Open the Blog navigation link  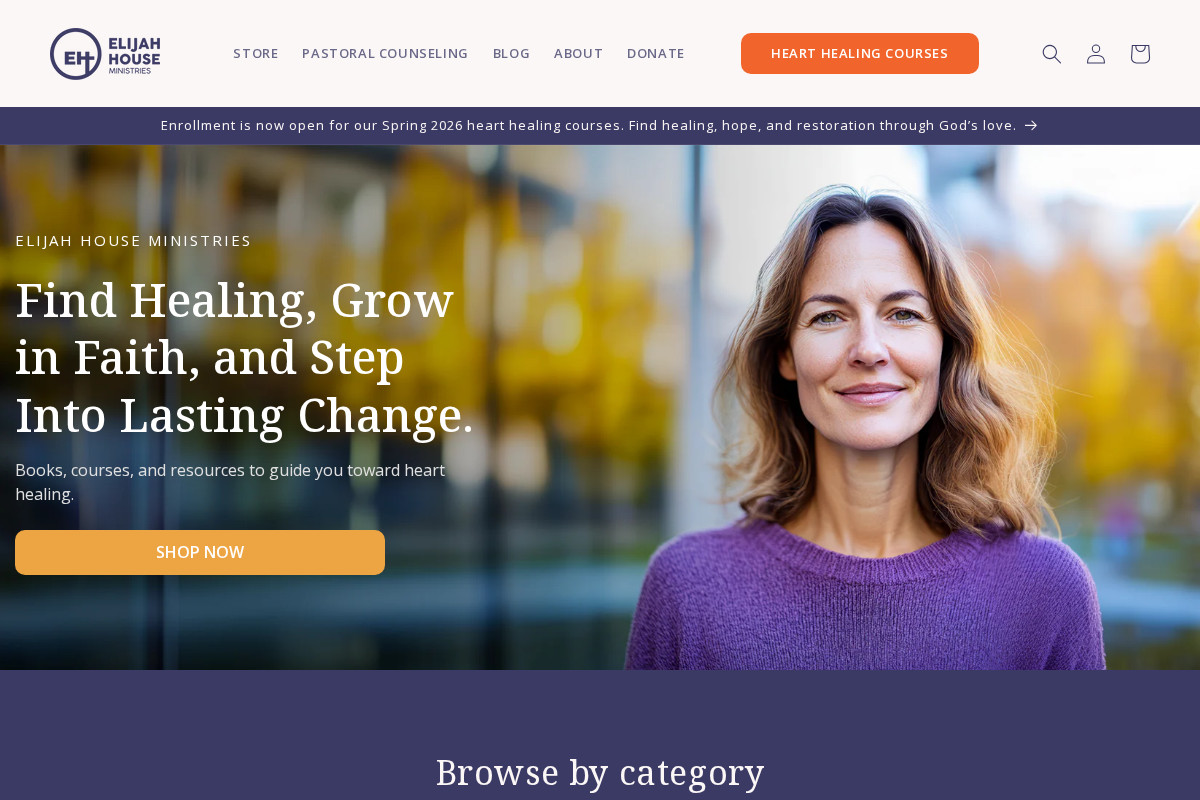(511, 54)
